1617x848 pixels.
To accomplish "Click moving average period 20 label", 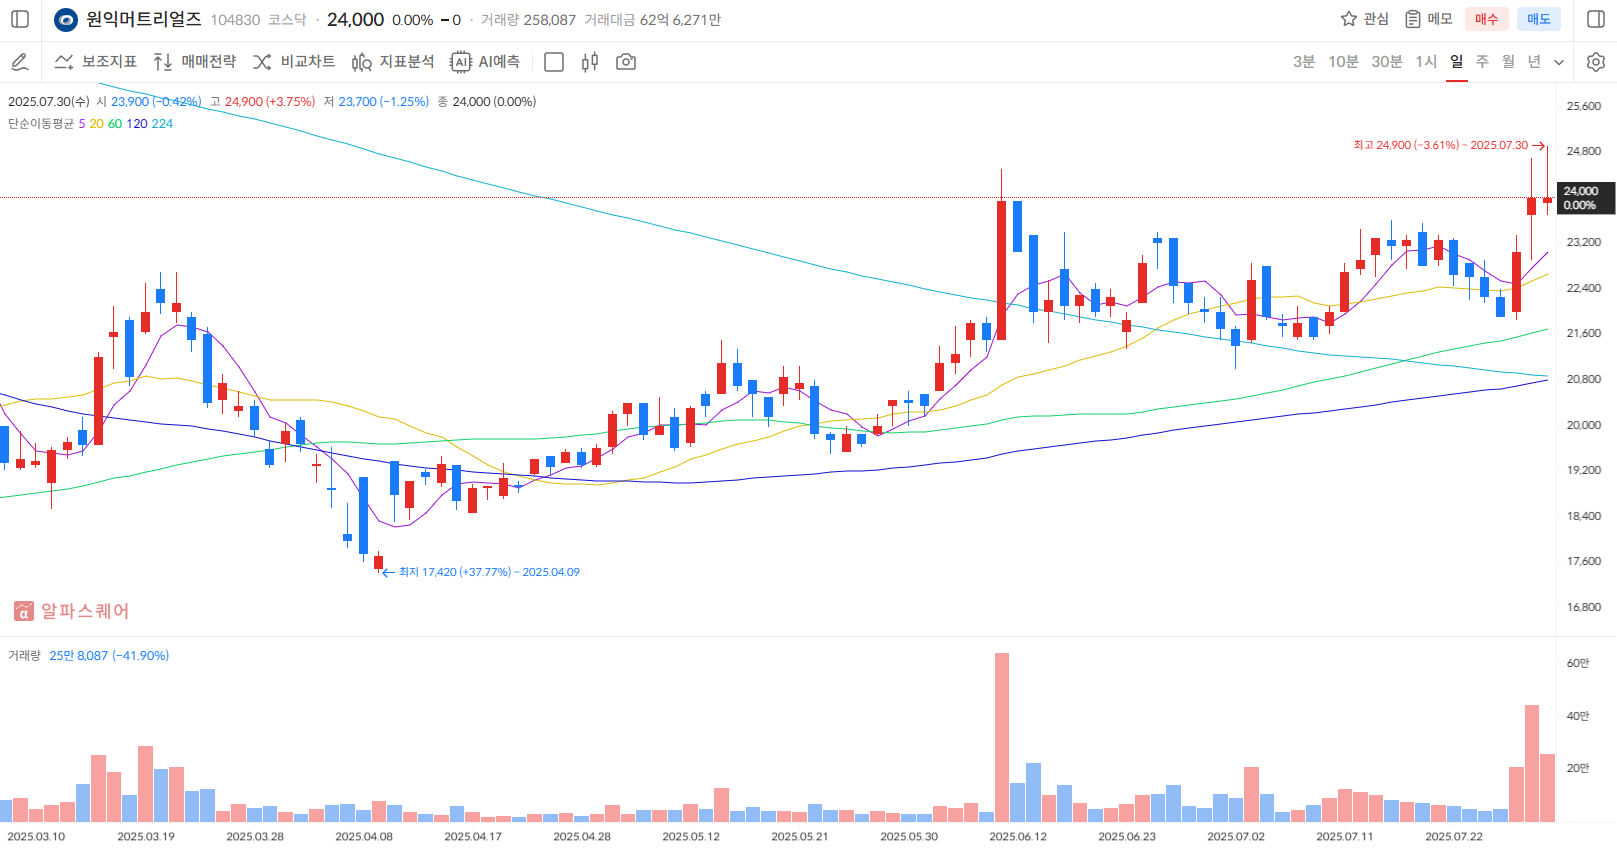I will coord(96,124).
